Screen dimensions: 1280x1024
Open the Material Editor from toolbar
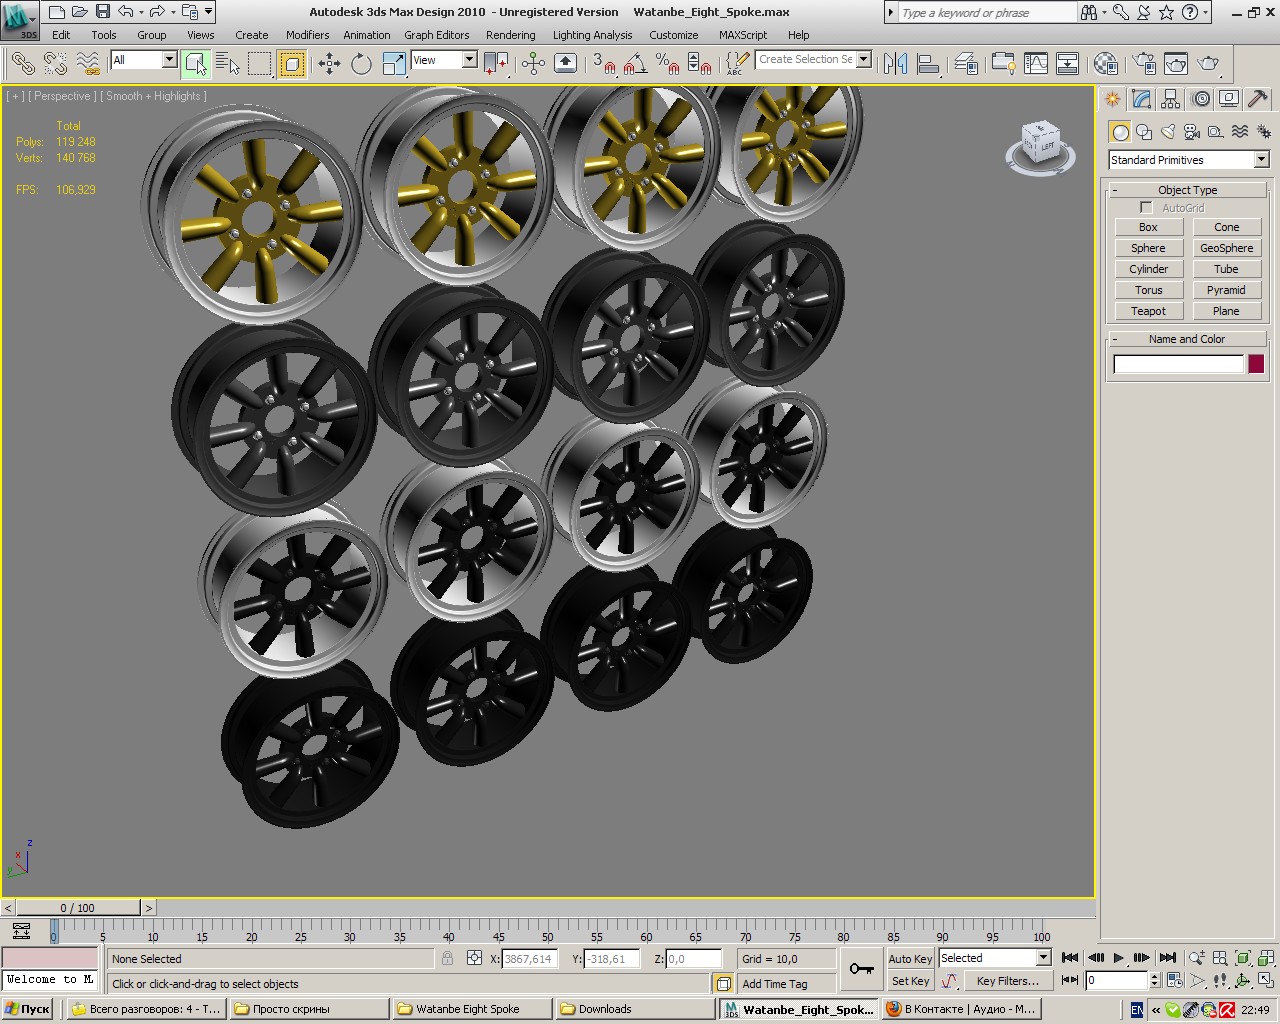[x=1105, y=64]
